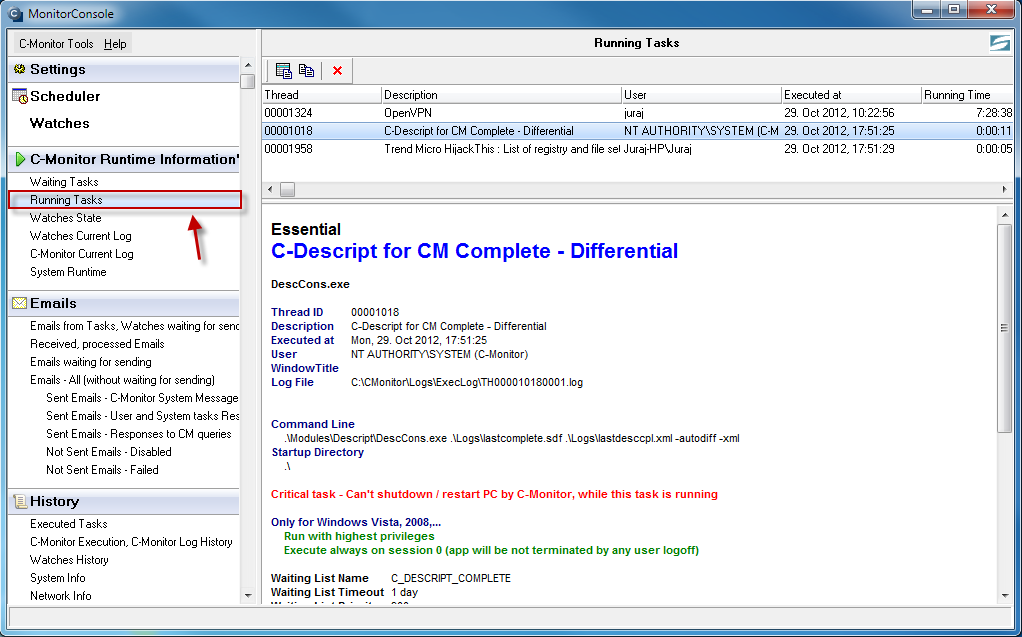Click the History scroll icon
This screenshot has height=637, width=1022.
(x=20, y=501)
